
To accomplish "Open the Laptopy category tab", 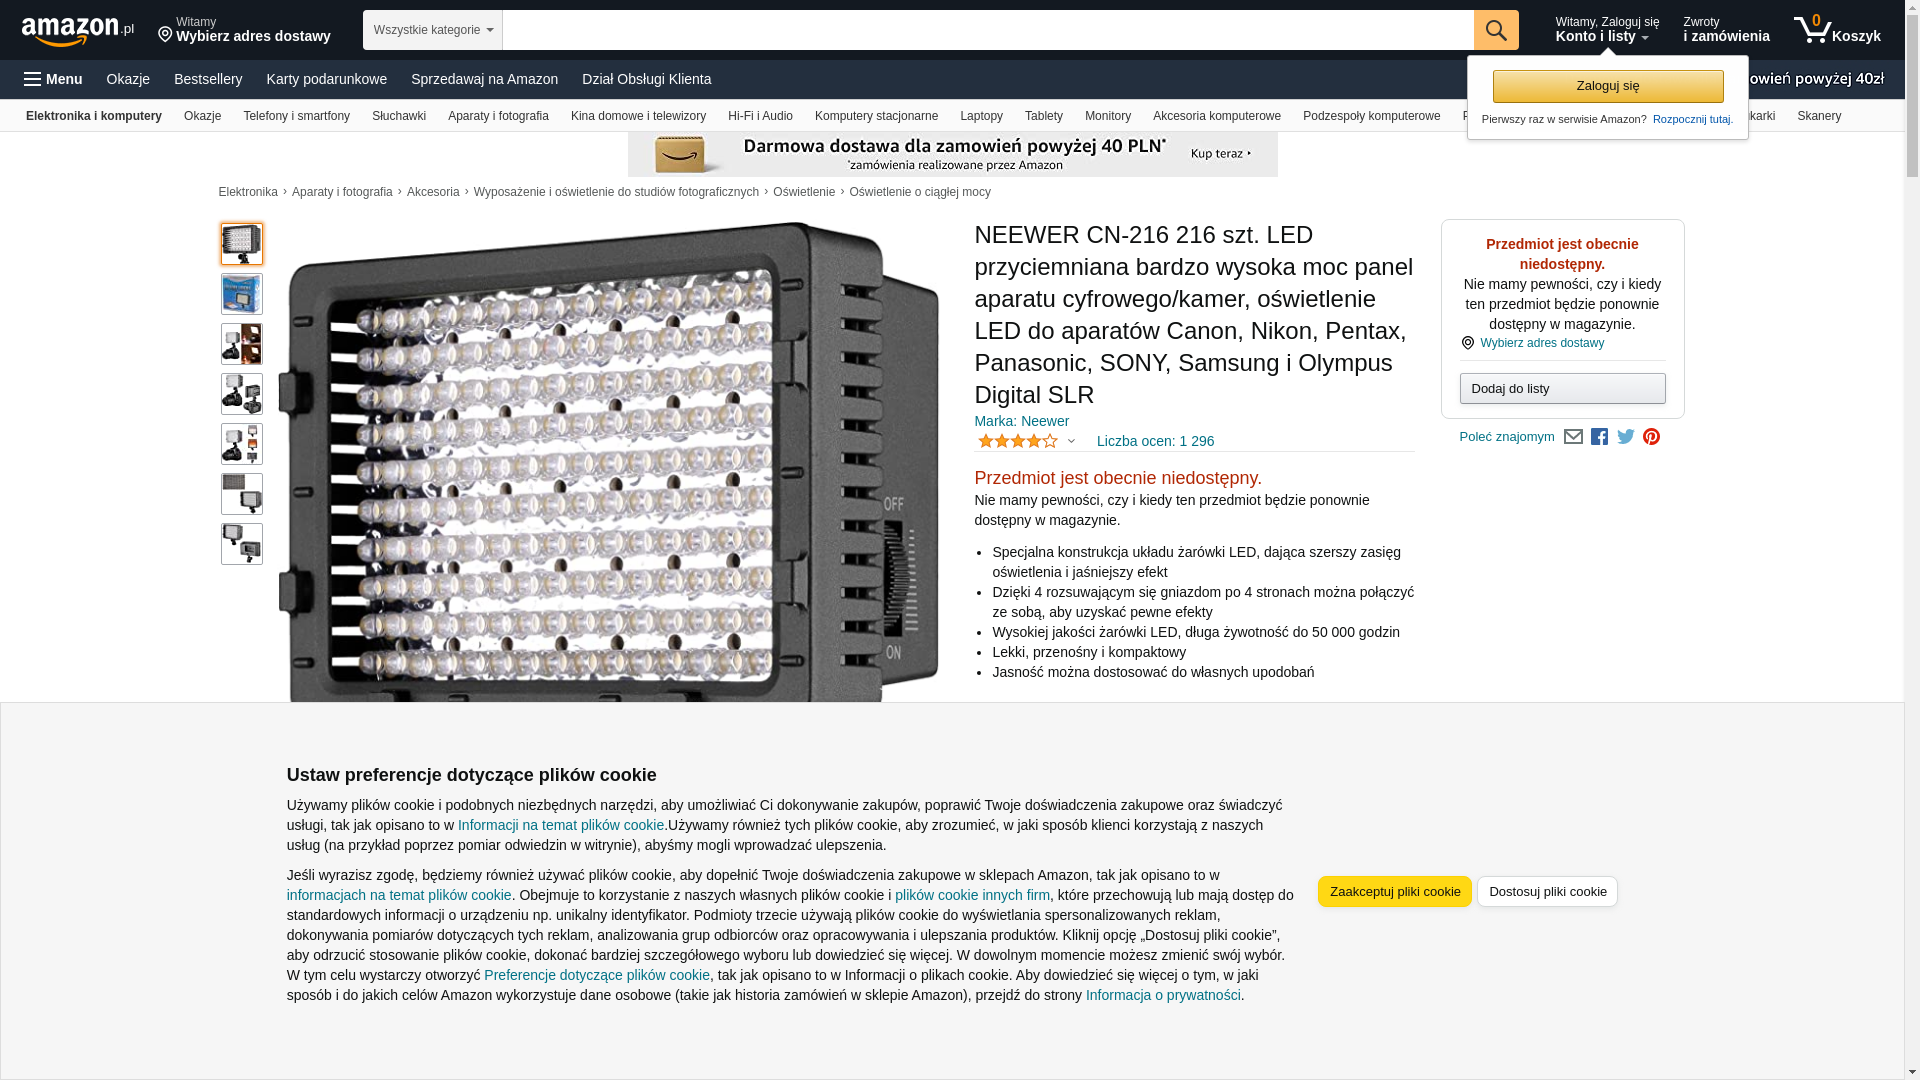I will click(x=981, y=116).
